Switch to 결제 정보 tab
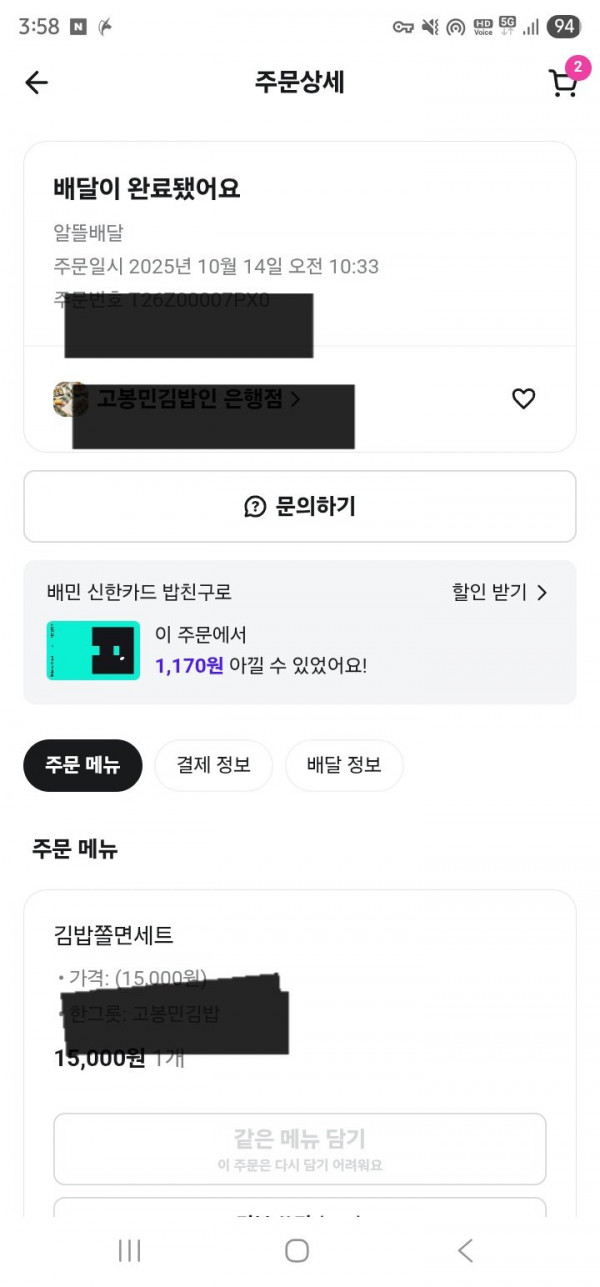600x1287 pixels. 213,765
